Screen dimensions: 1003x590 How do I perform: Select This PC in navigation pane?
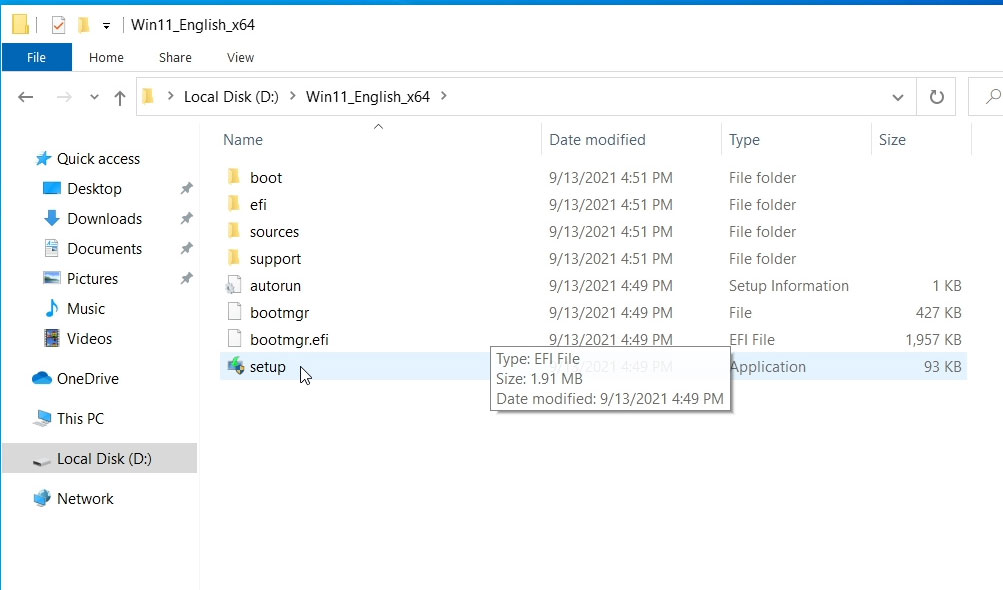point(80,419)
